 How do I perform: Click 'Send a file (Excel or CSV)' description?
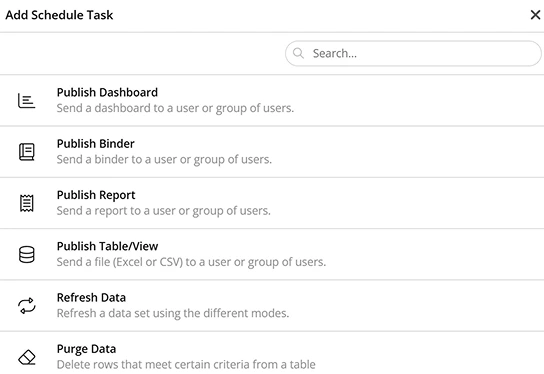tap(191, 262)
